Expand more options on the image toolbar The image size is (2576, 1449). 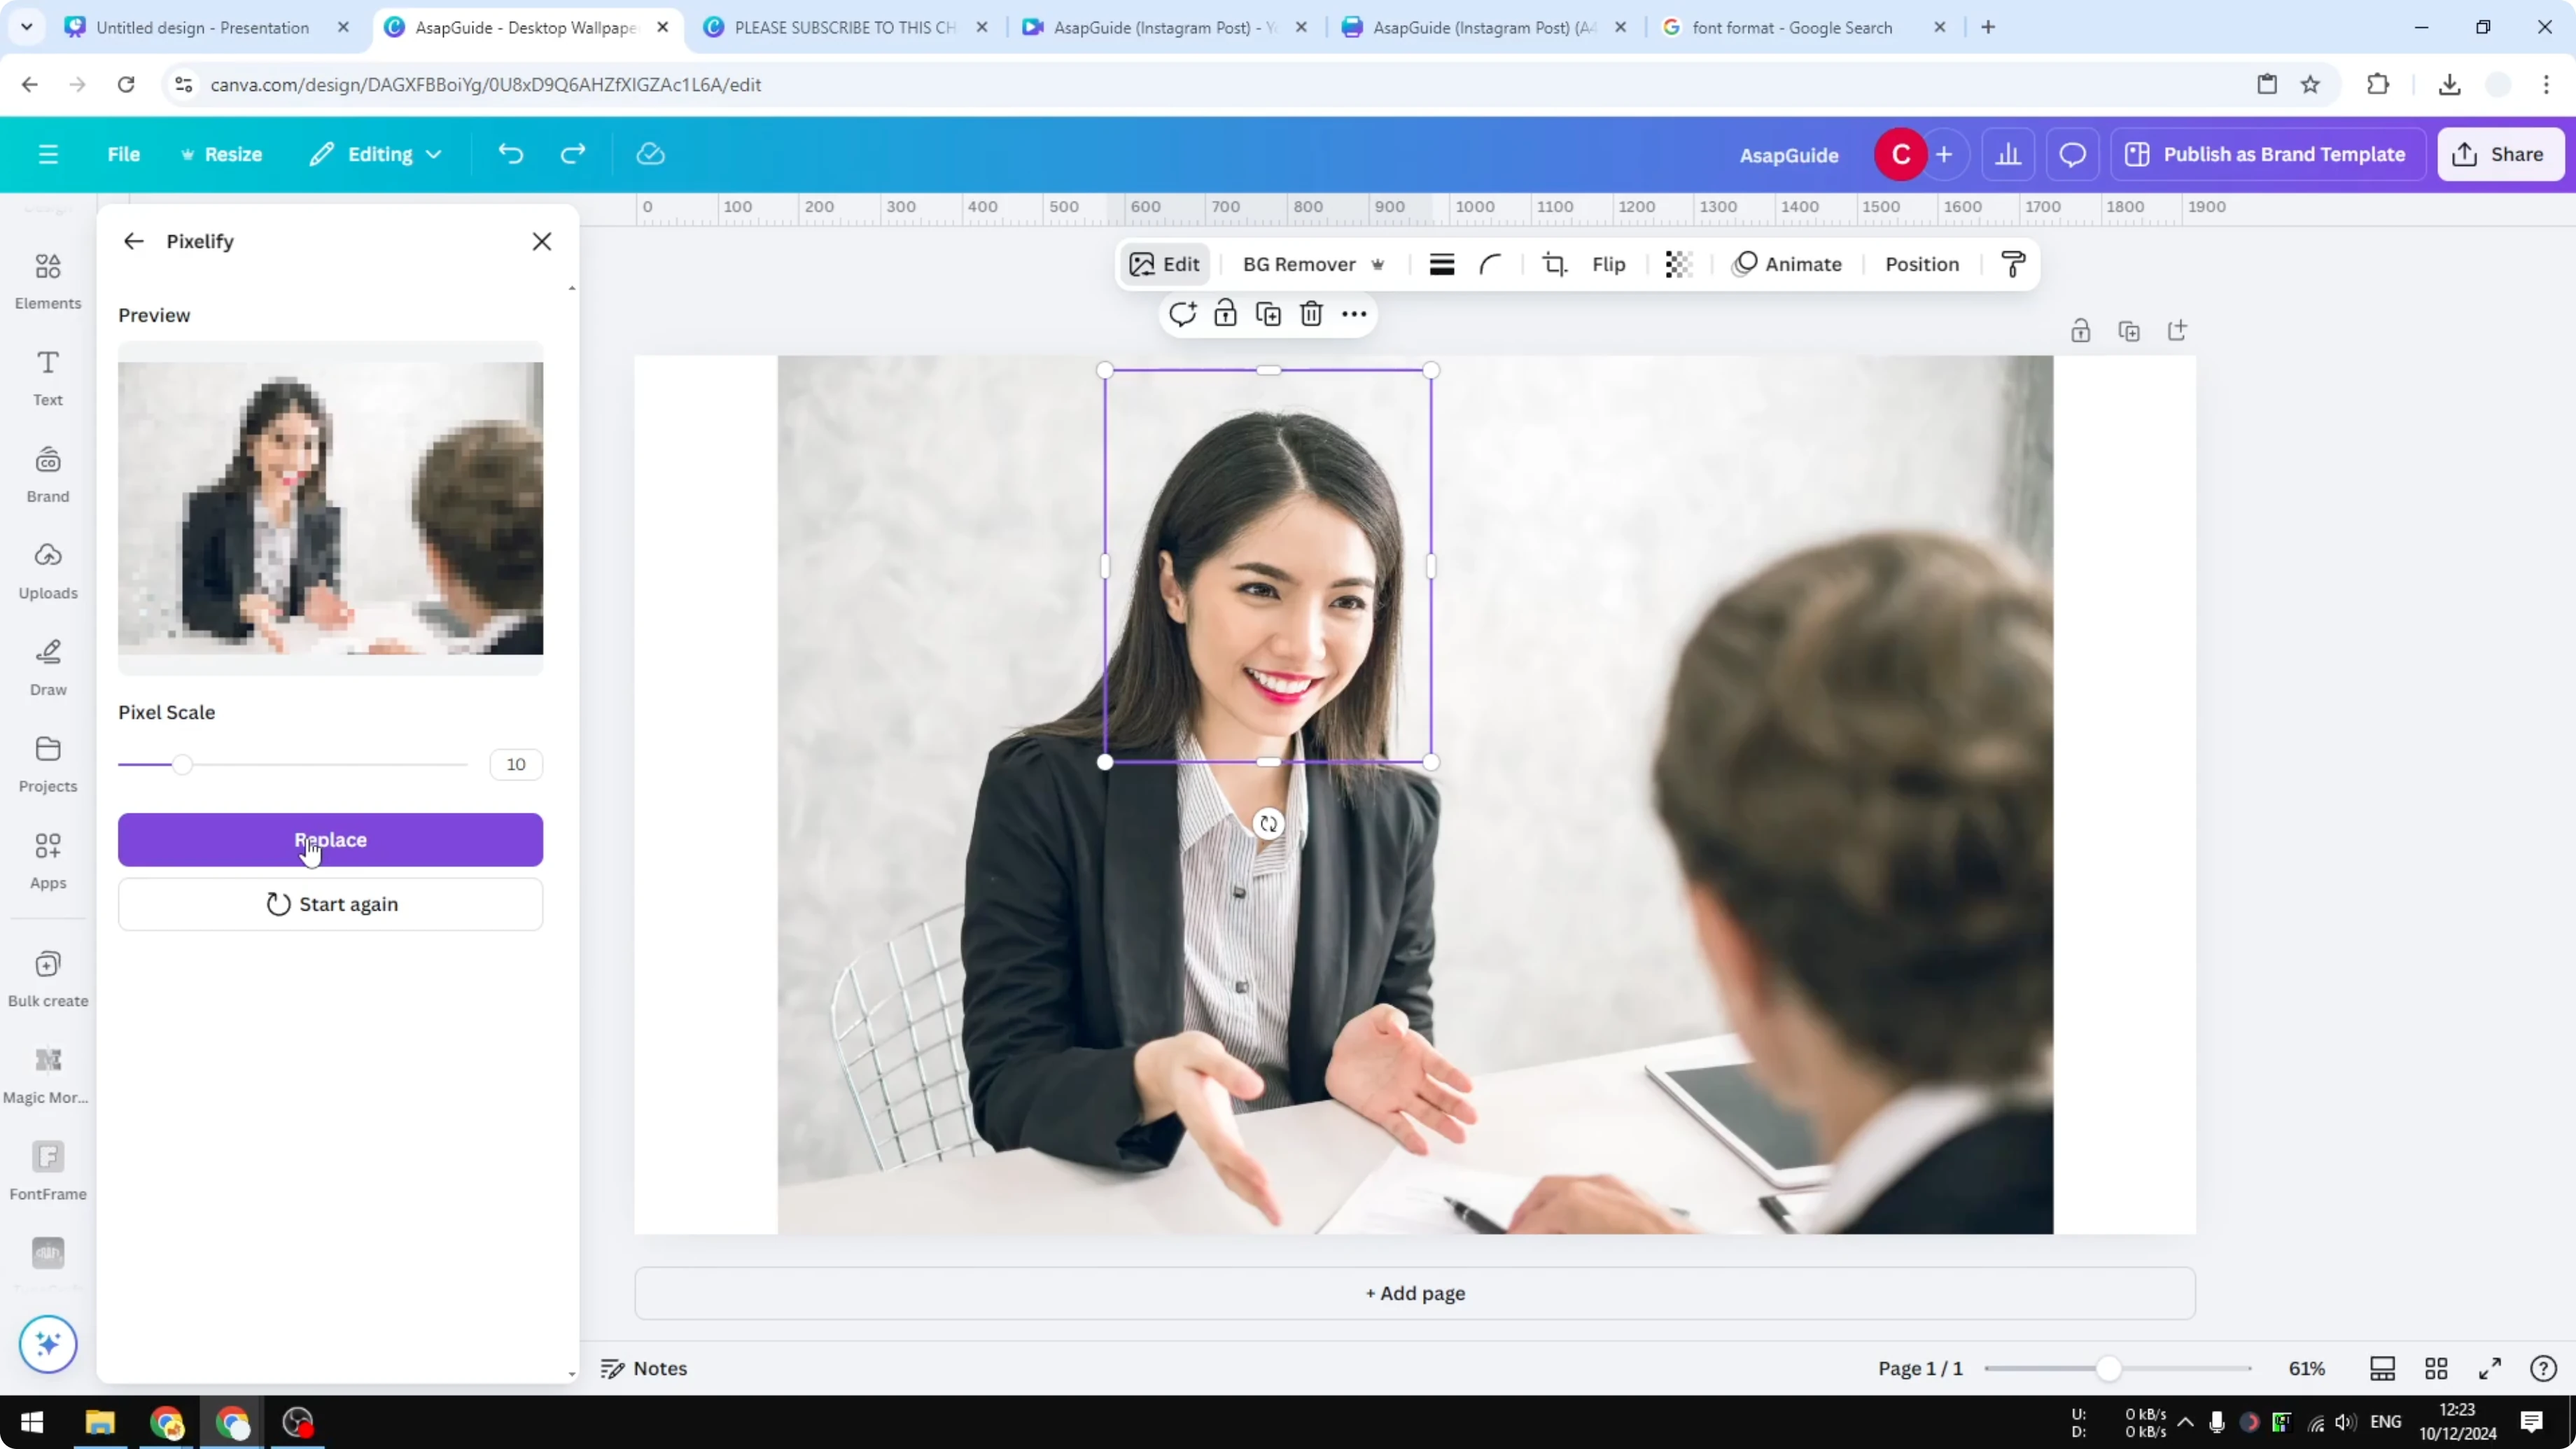[1353, 313]
